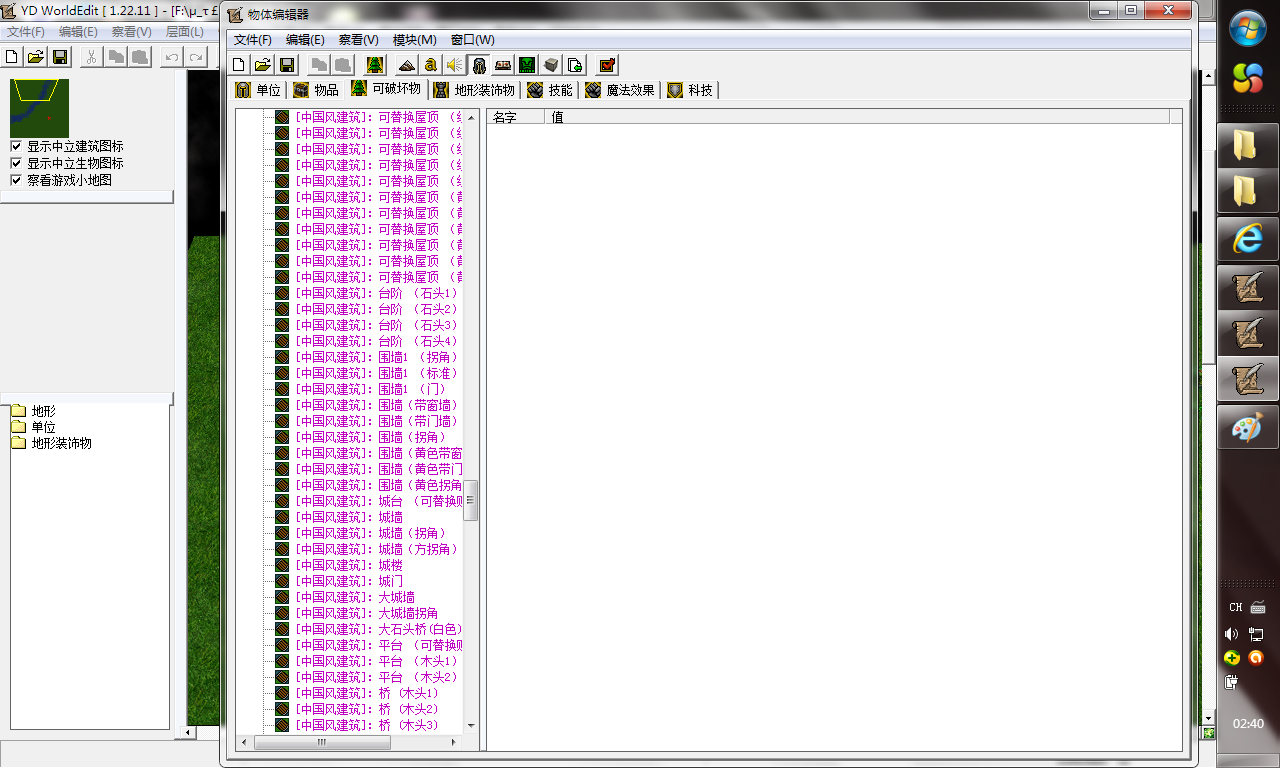Switch to 技能 tab
The height and width of the screenshot is (768, 1280).
[x=550, y=90]
